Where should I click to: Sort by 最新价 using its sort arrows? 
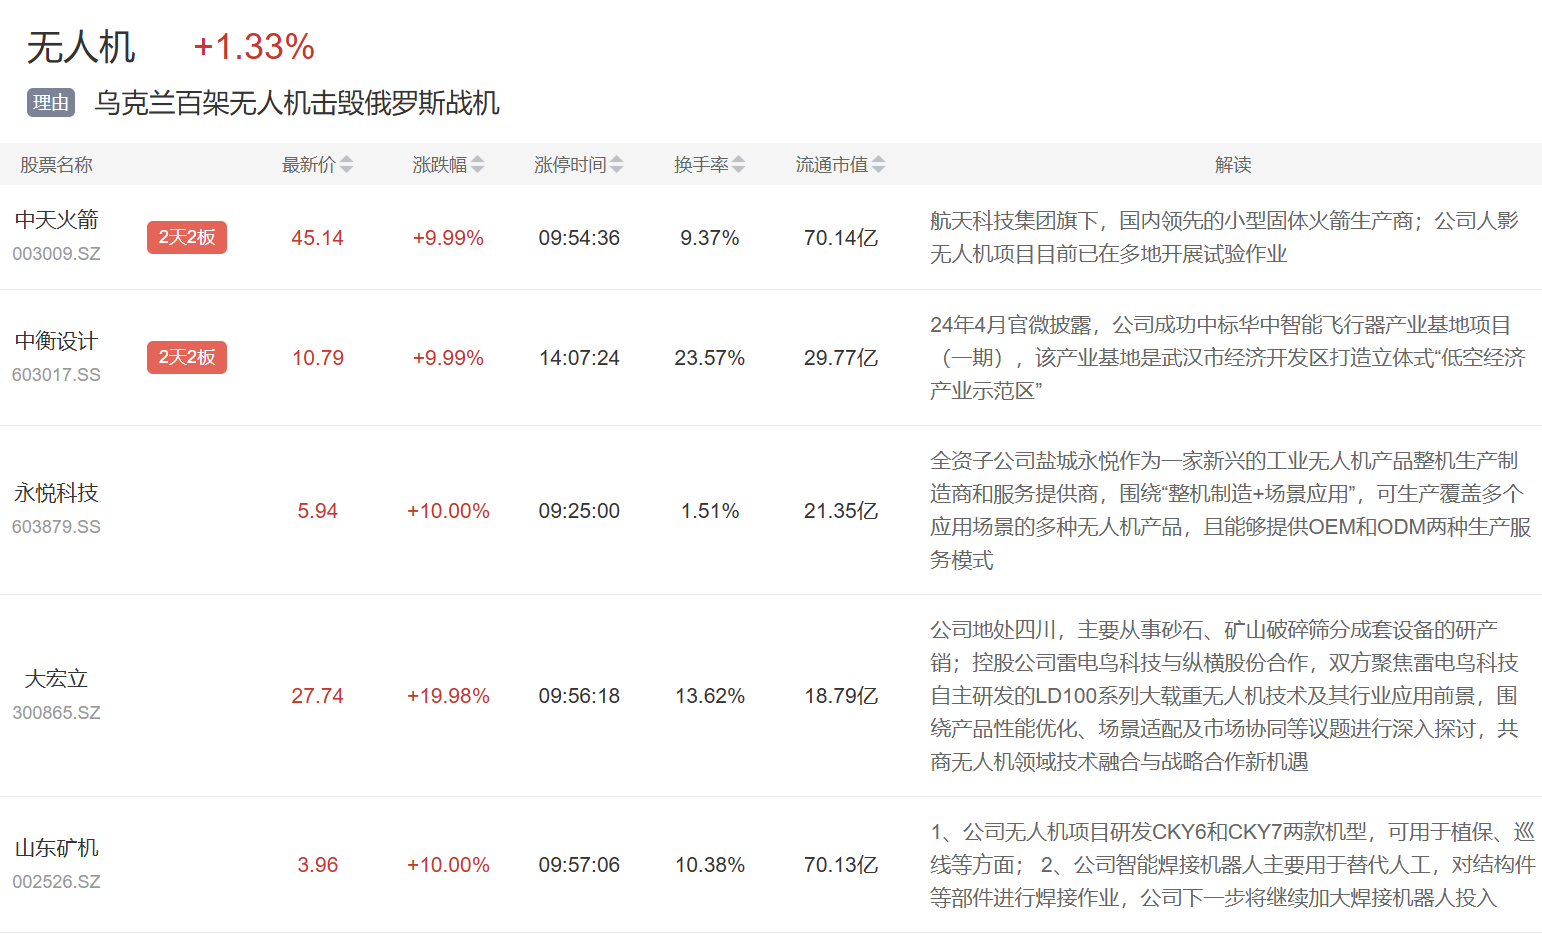coord(346,165)
